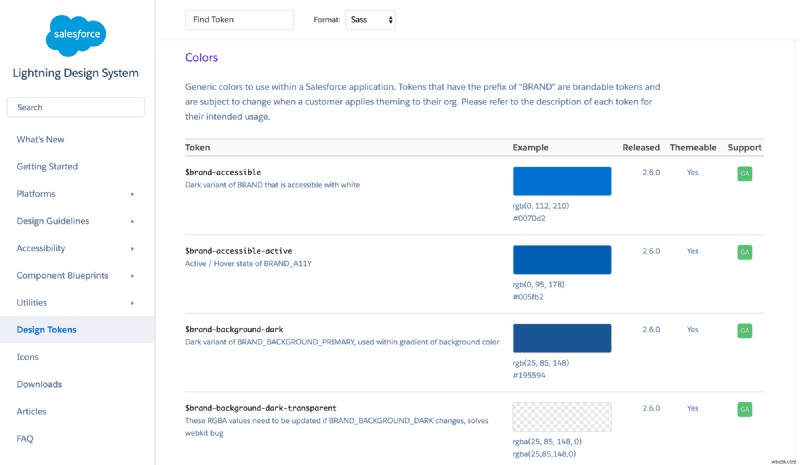The image size is (800, 465).
Task: Open the Icons page link
Action: point(27,356)
